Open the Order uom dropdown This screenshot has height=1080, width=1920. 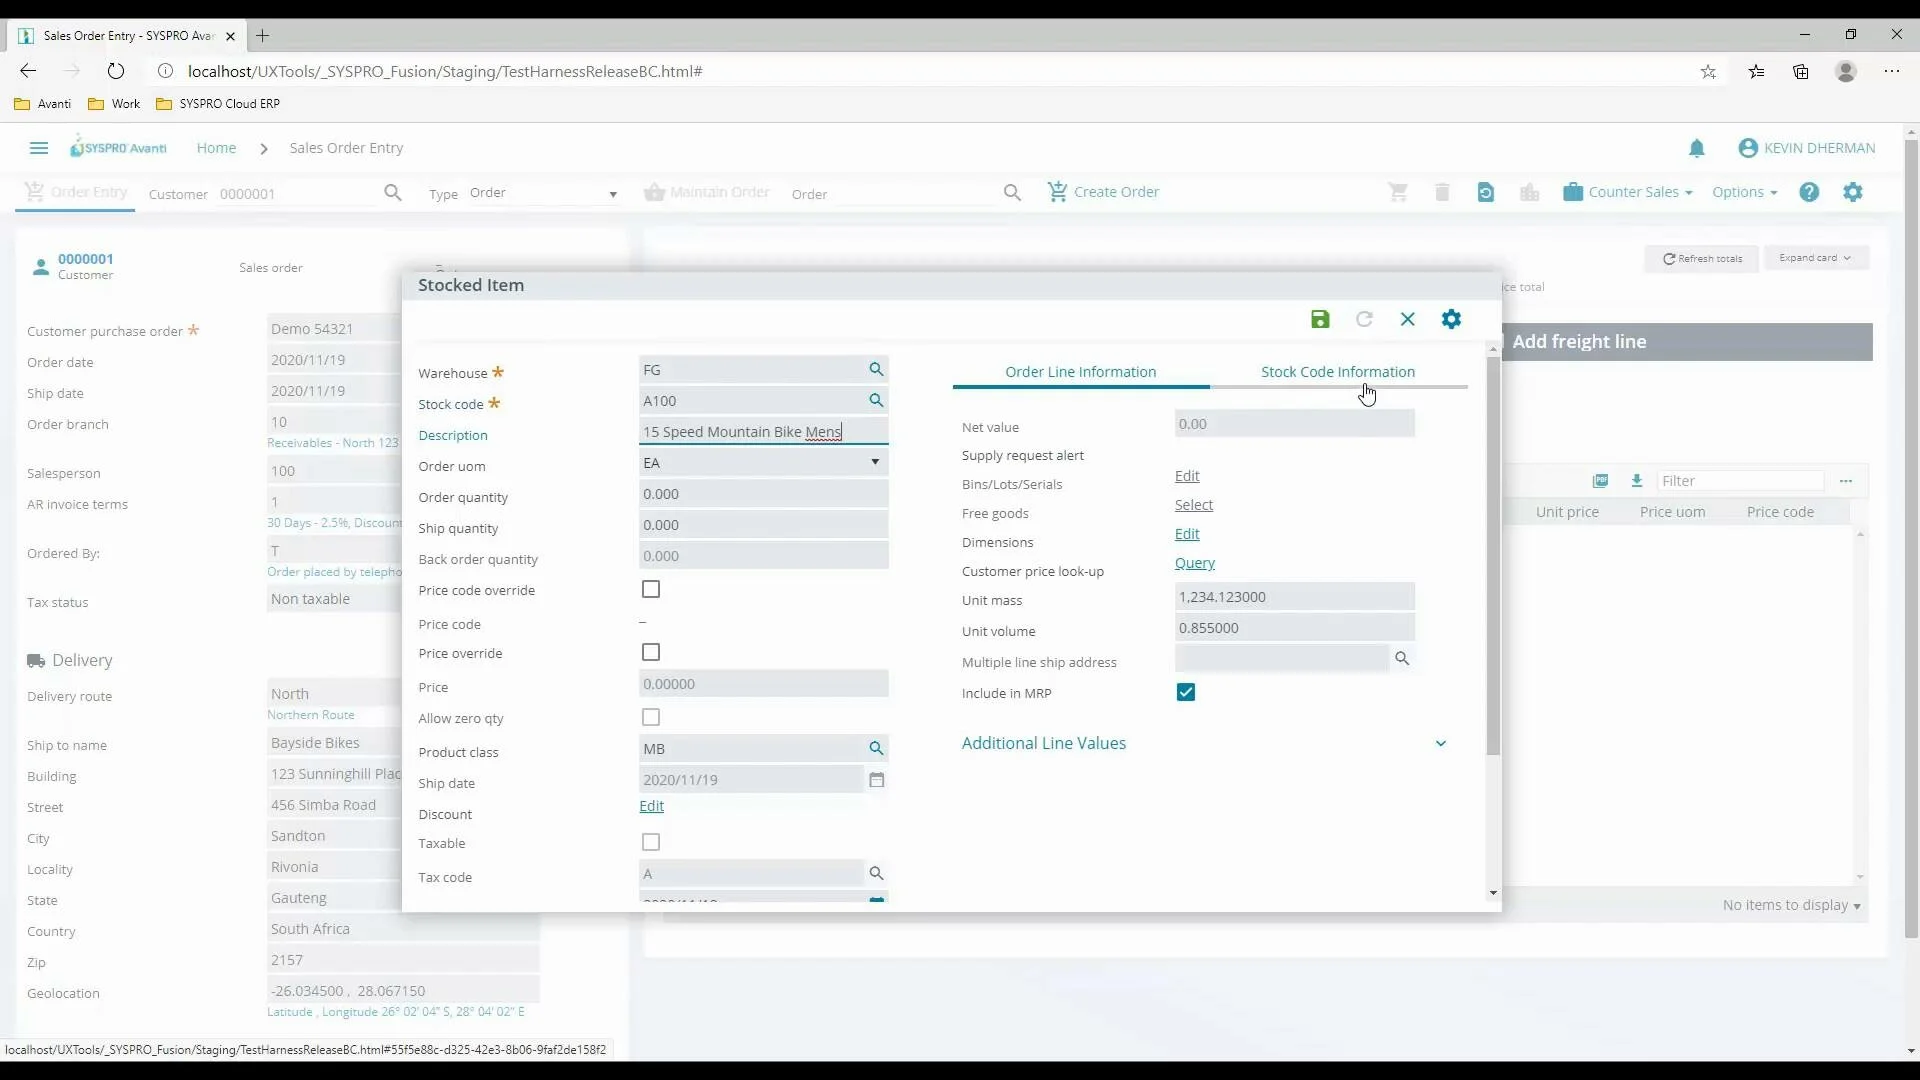875,462
